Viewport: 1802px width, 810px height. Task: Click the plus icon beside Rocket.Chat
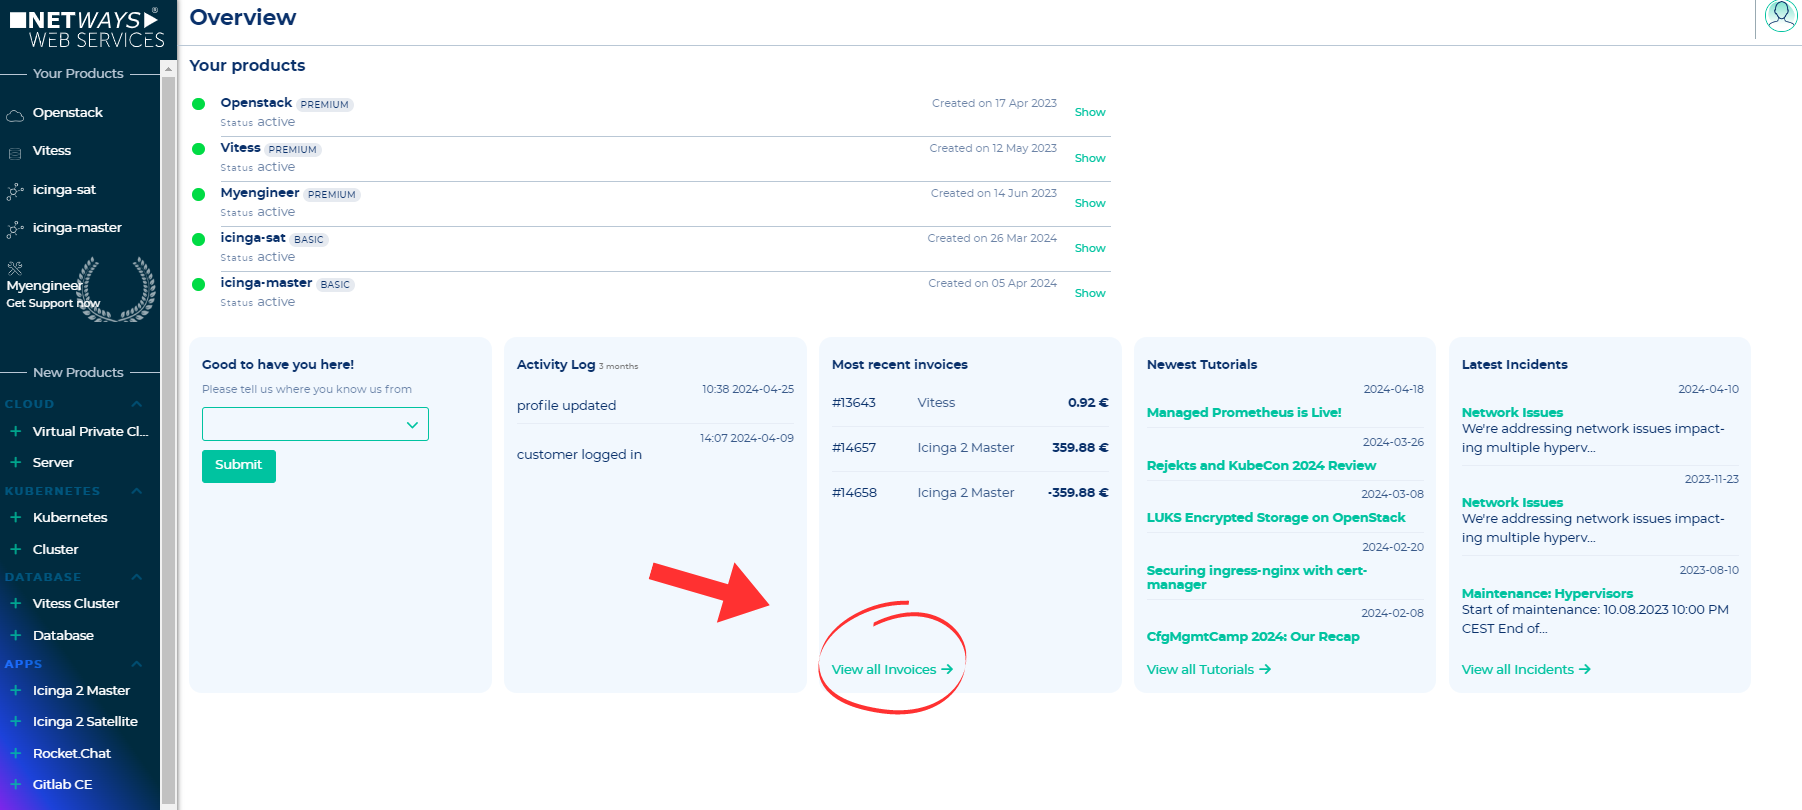(x=16, y=753)
